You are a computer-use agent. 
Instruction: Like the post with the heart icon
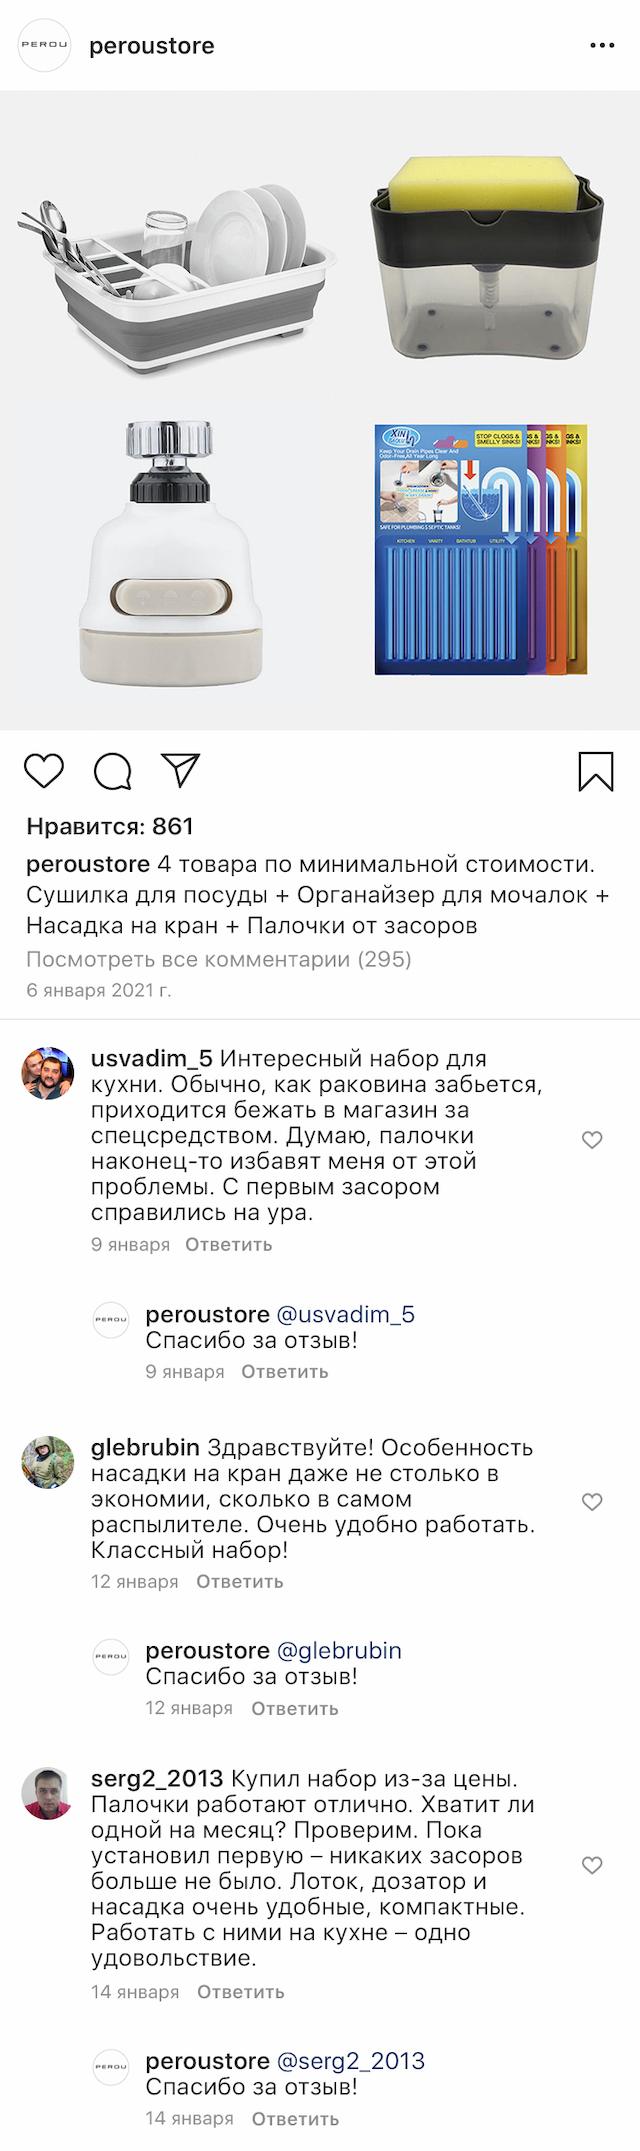[x=44, y=771]
